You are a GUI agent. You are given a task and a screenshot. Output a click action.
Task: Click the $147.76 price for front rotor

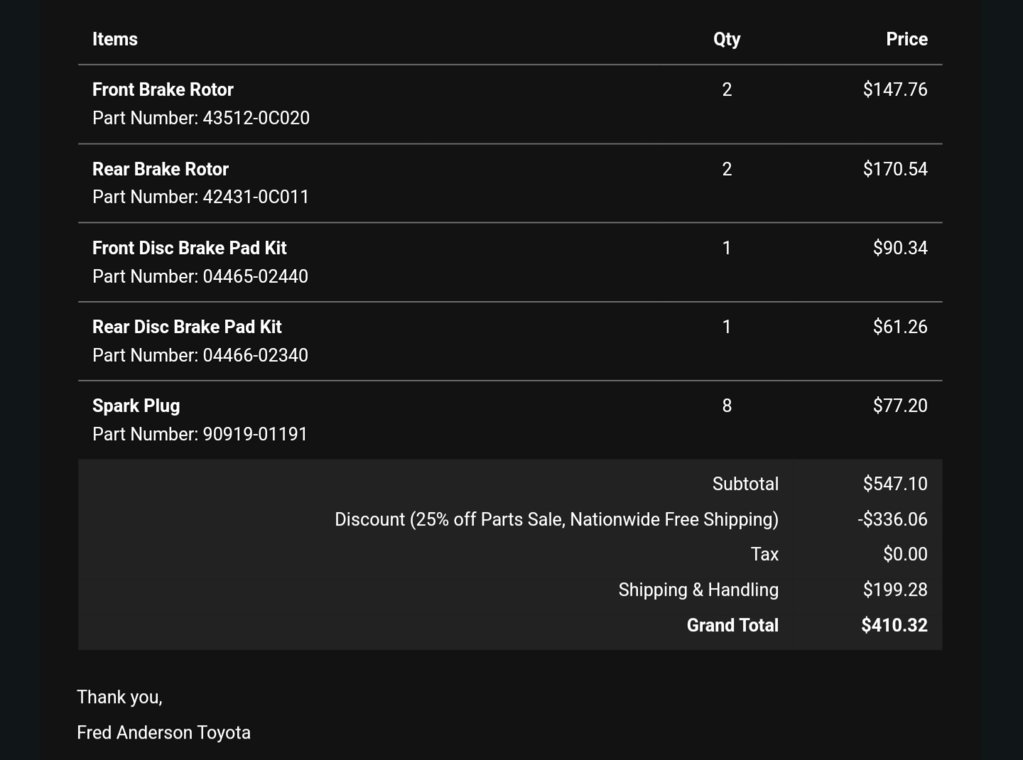[895, 89]
